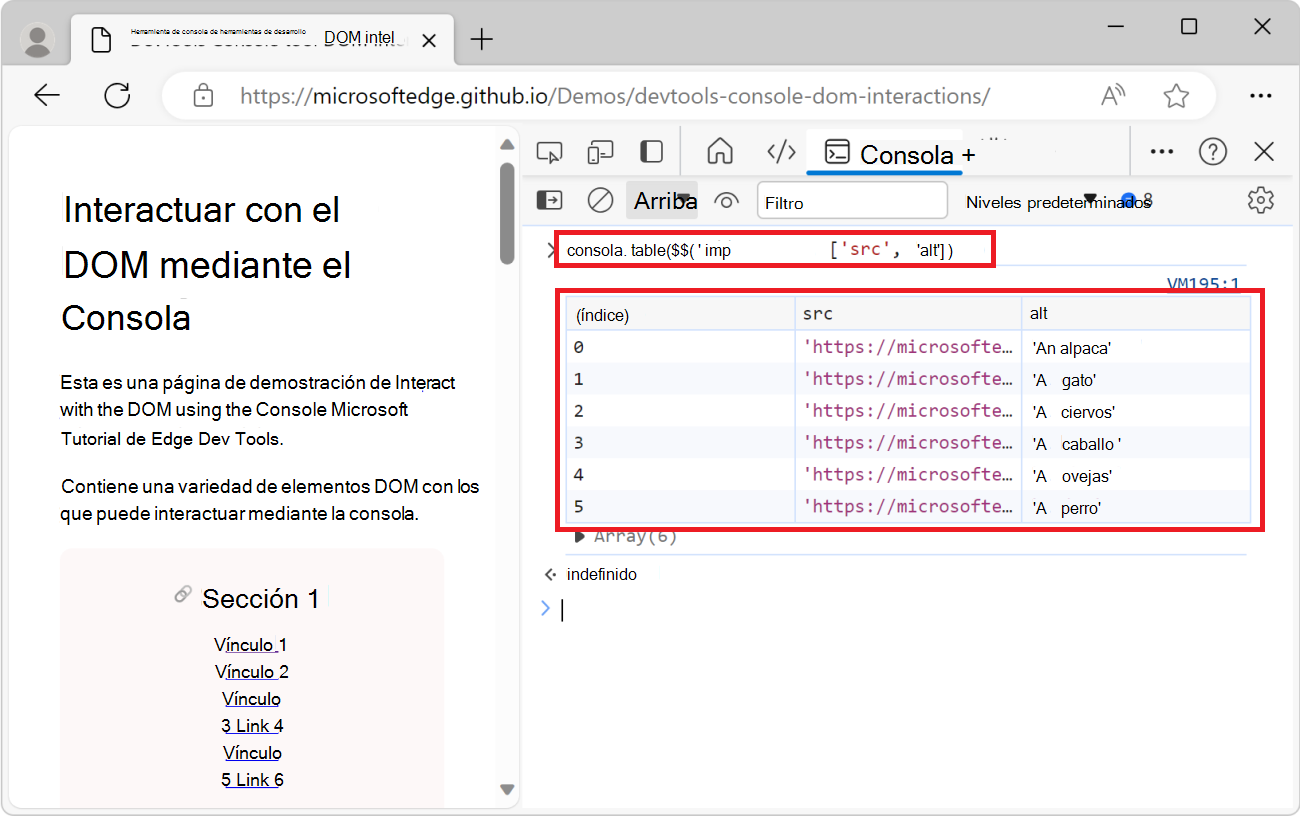Select the inspect element tool
Viewport: 1300px width, 816px height.
[x=549, y=151]
